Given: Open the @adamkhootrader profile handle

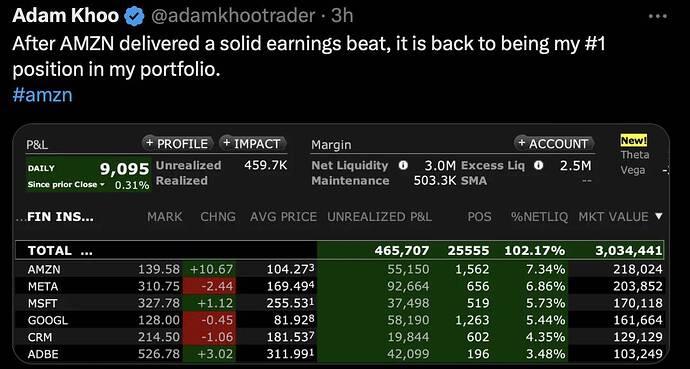Looking at the screenshot, I should coord(233,16).
